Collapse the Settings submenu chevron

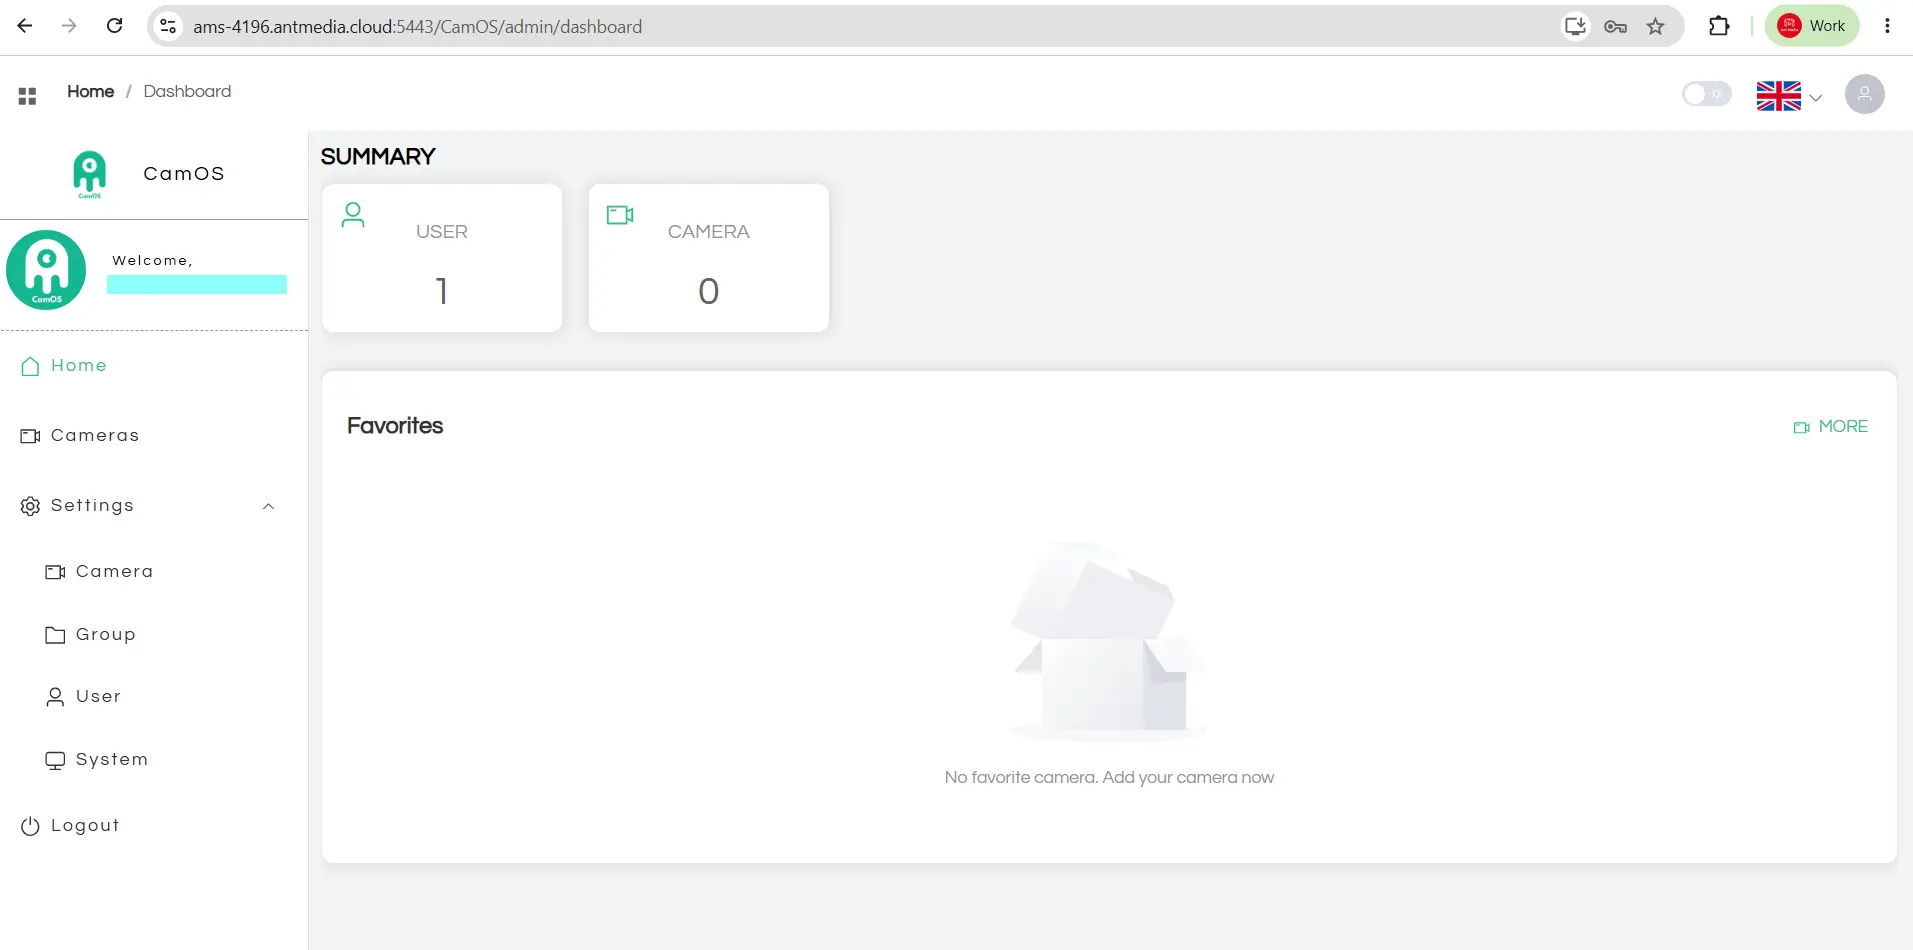tap(268, 506)
